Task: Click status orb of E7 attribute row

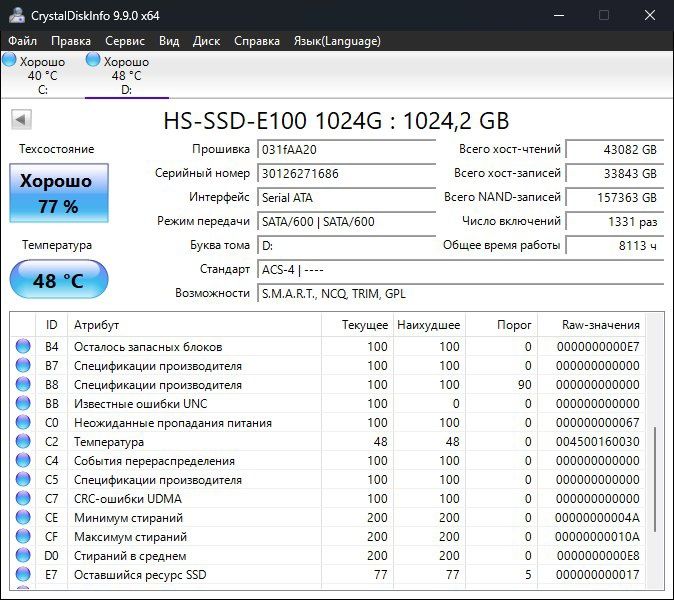Action: [23, 574]
